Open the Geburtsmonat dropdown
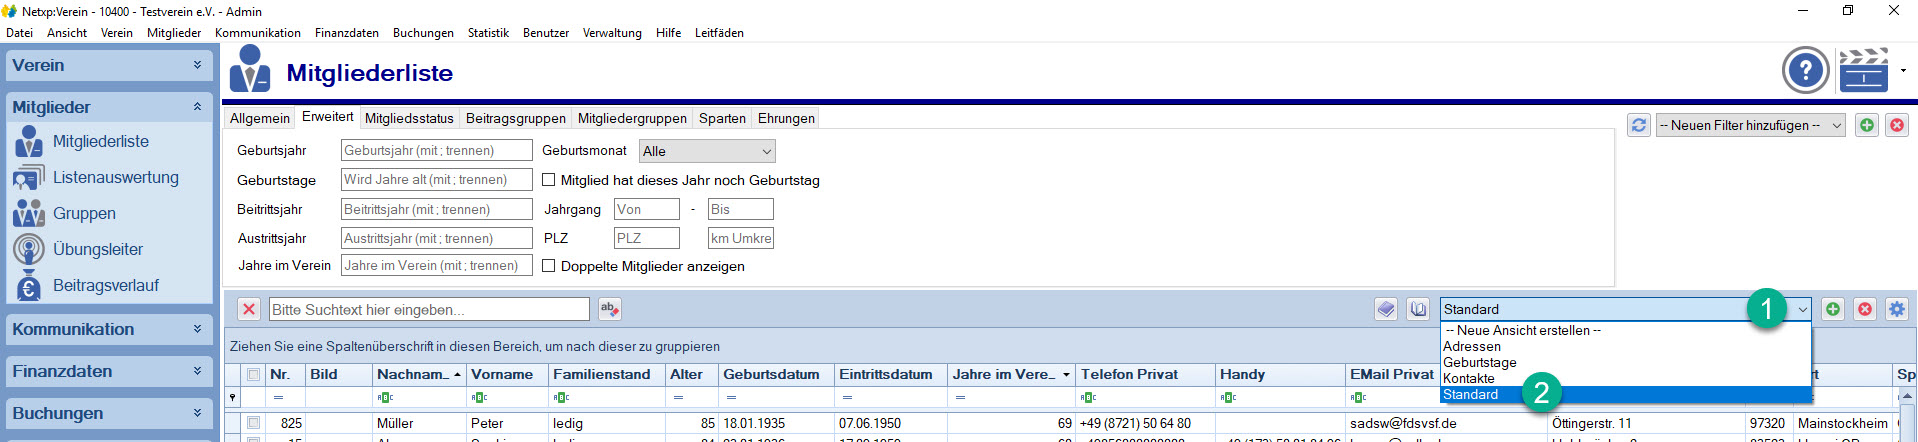Screen dimensions: 1918x442 (707, 151)
